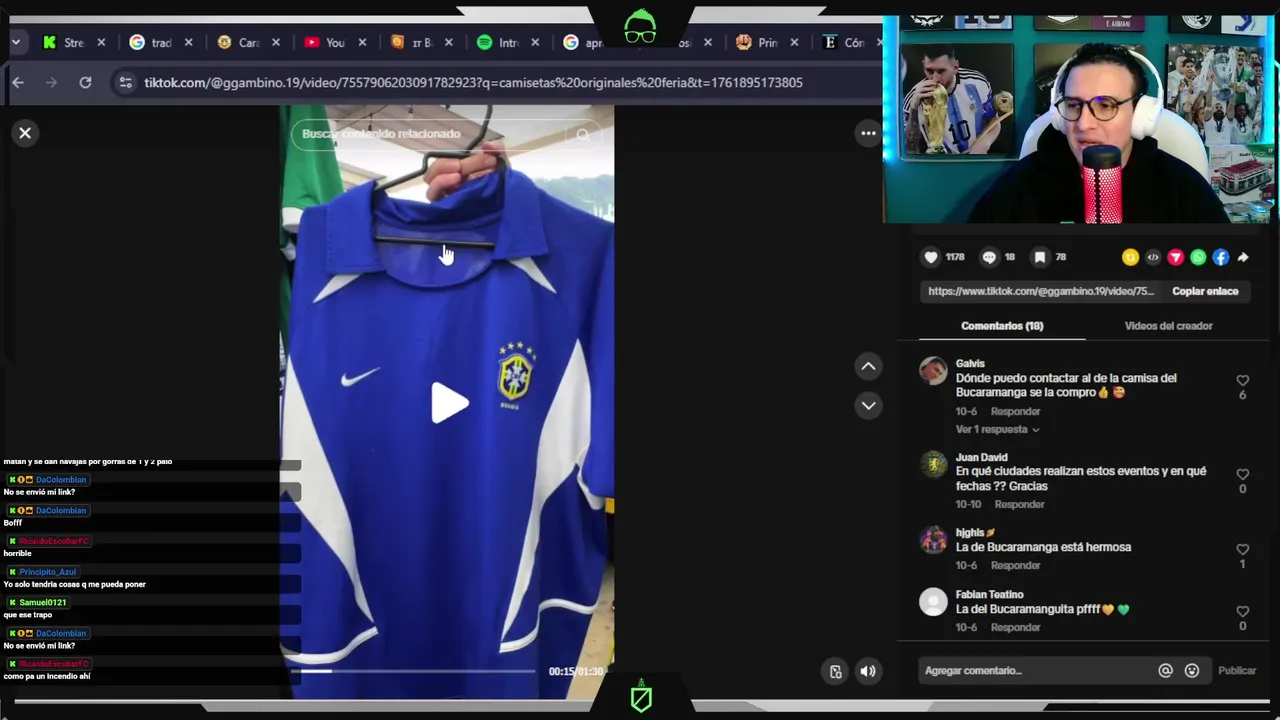1280x720 pixels.
Task: Like the comment by Juan David
Action: 1243,474
